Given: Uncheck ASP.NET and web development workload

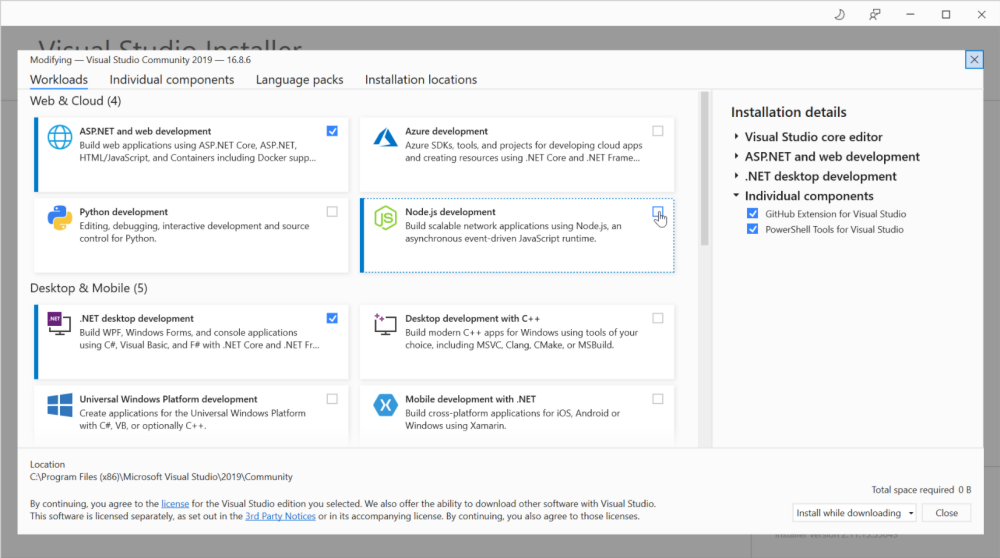Looking at the screenshot, I should tap(332, 131).
